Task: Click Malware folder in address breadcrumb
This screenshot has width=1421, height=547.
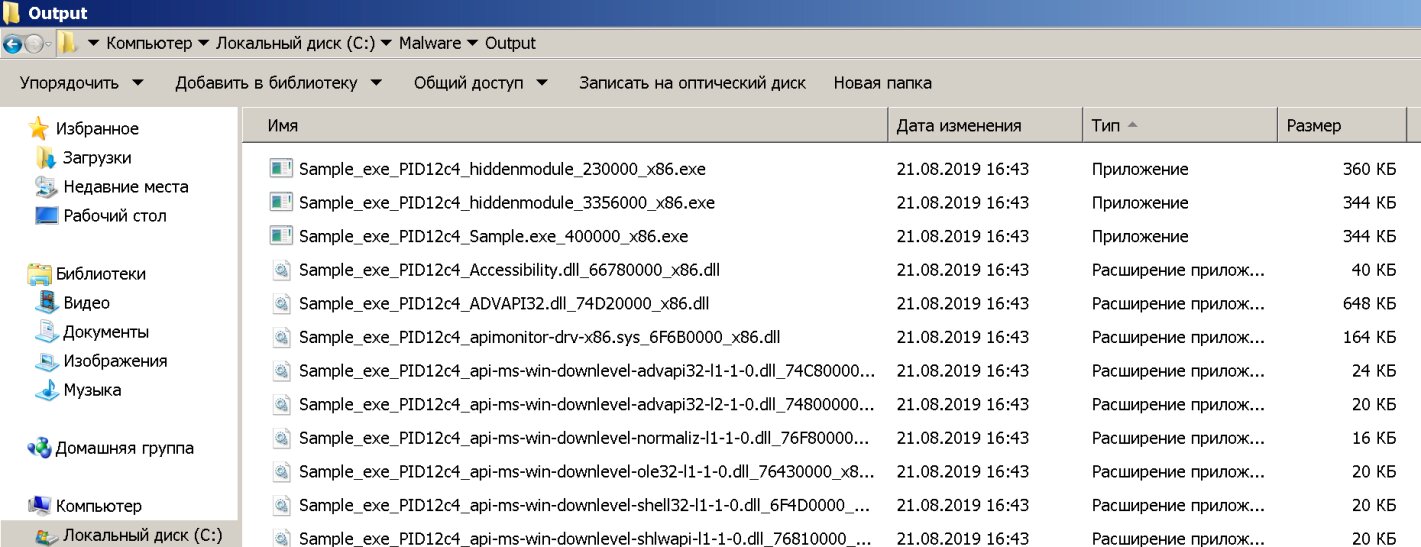Action: coord(430,43)
